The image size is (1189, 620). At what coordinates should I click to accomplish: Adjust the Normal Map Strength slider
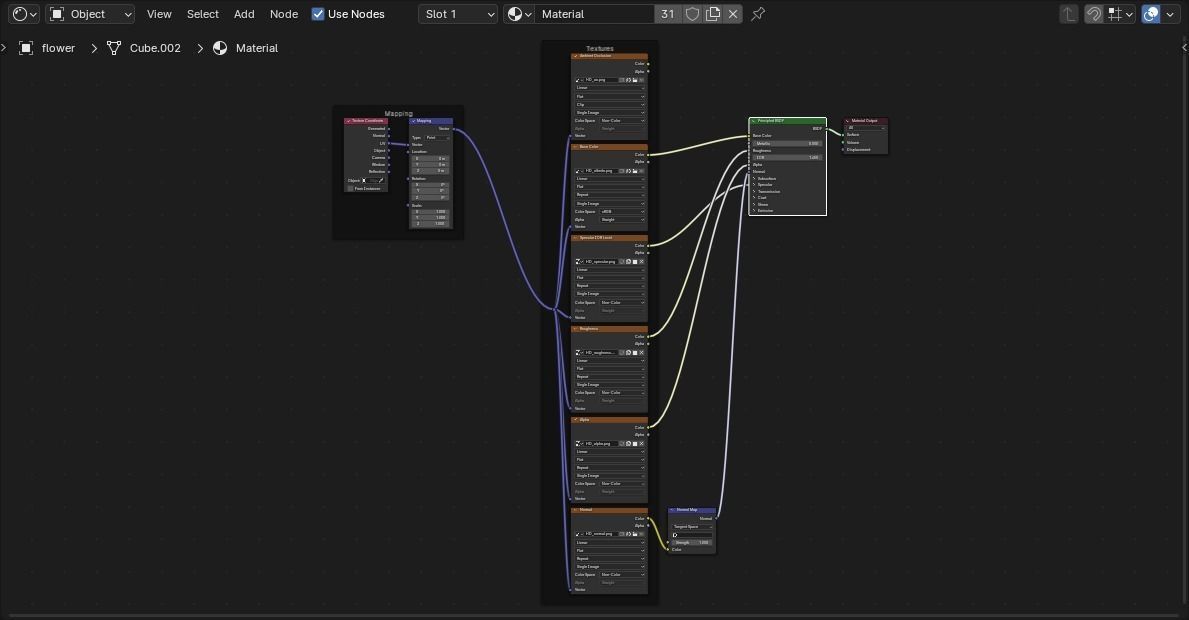click(x=692, y=542)
